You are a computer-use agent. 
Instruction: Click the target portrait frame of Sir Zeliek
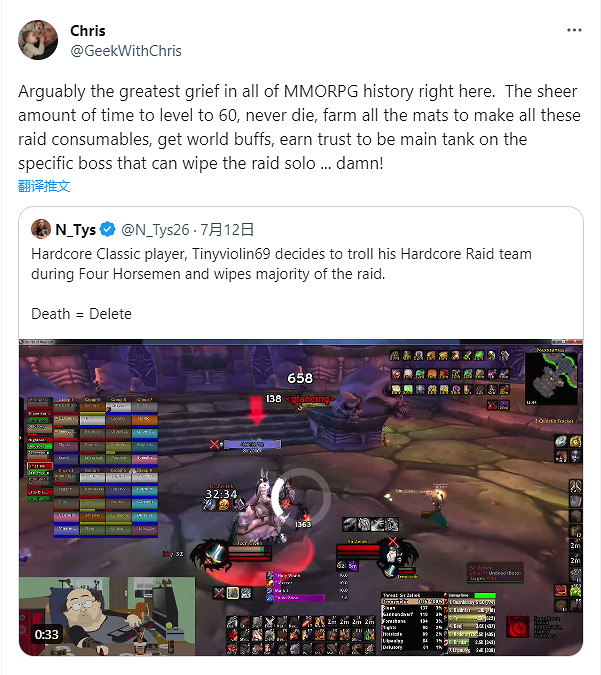pyautogui.click(x=393, y=555)
